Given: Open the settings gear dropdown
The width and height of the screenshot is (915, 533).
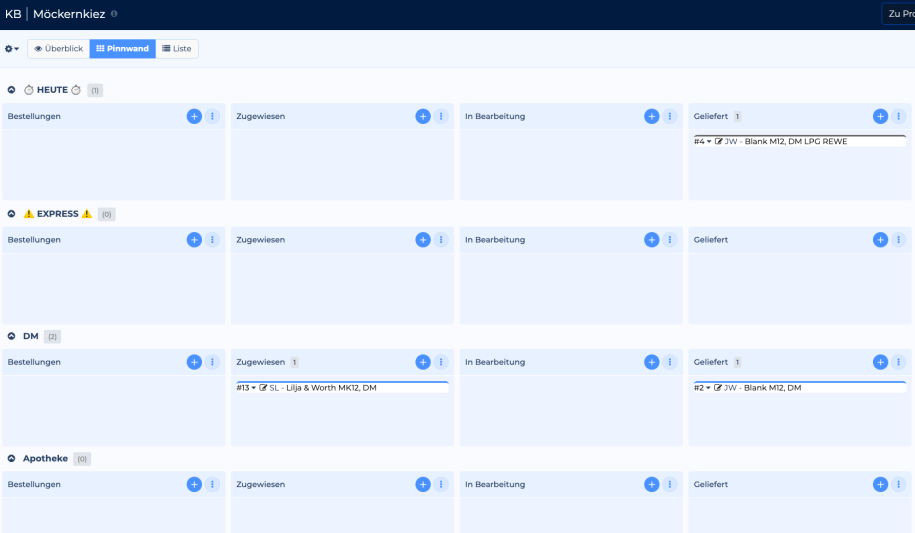Looking at the screenshot, I should coord(12,49).
